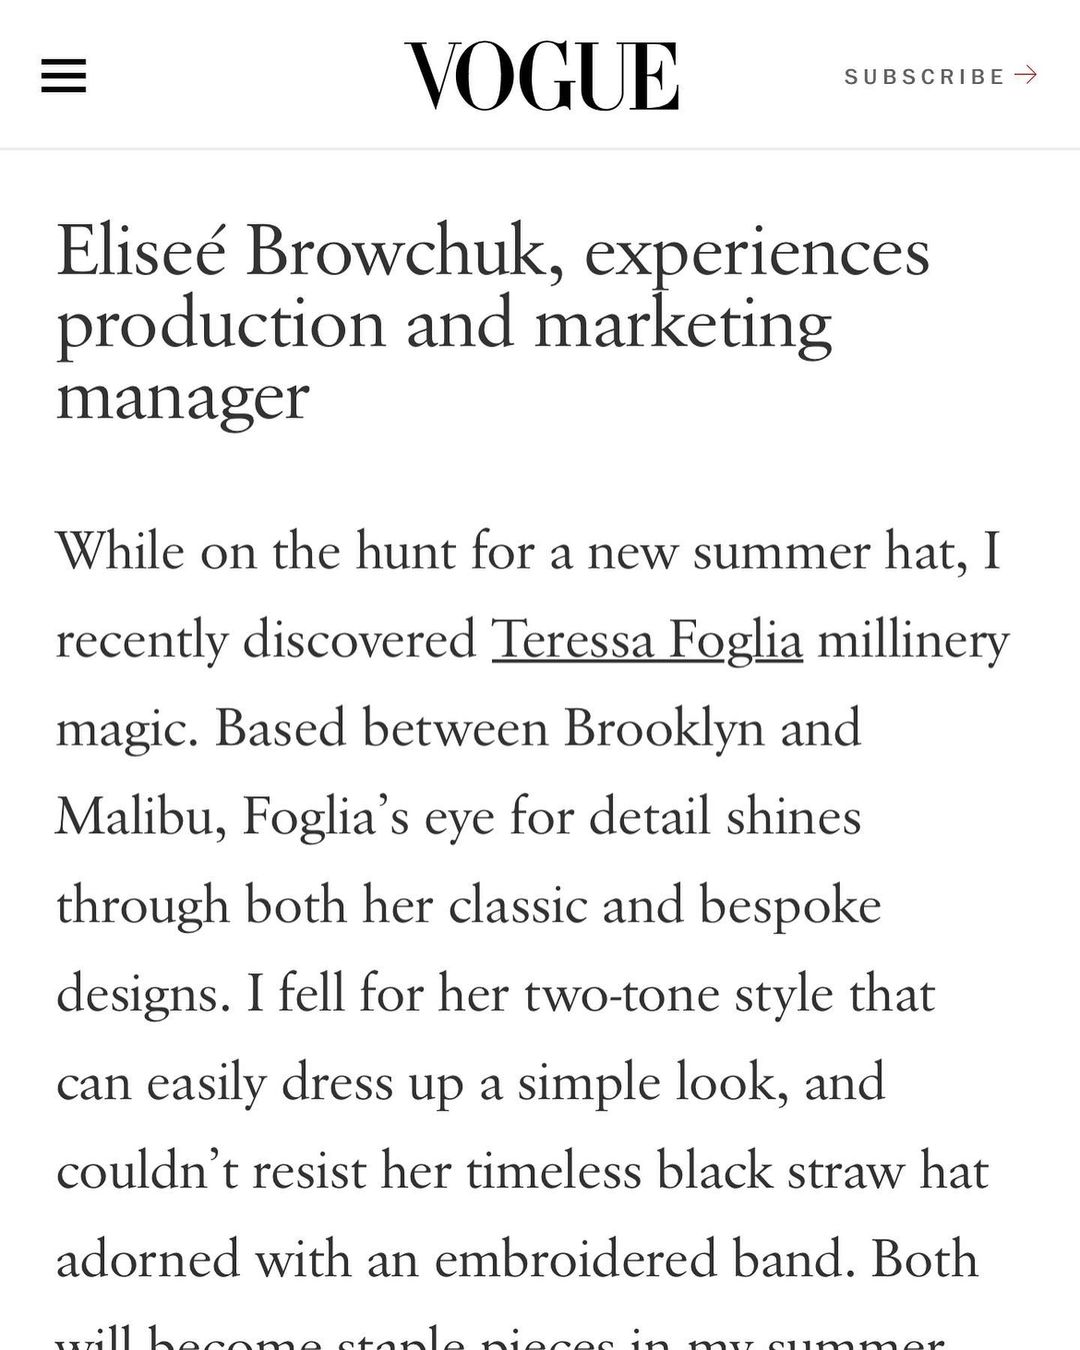Click the word "magic" in the paragraph
The image size is (1080, 1350).
(x=126, y=728)
